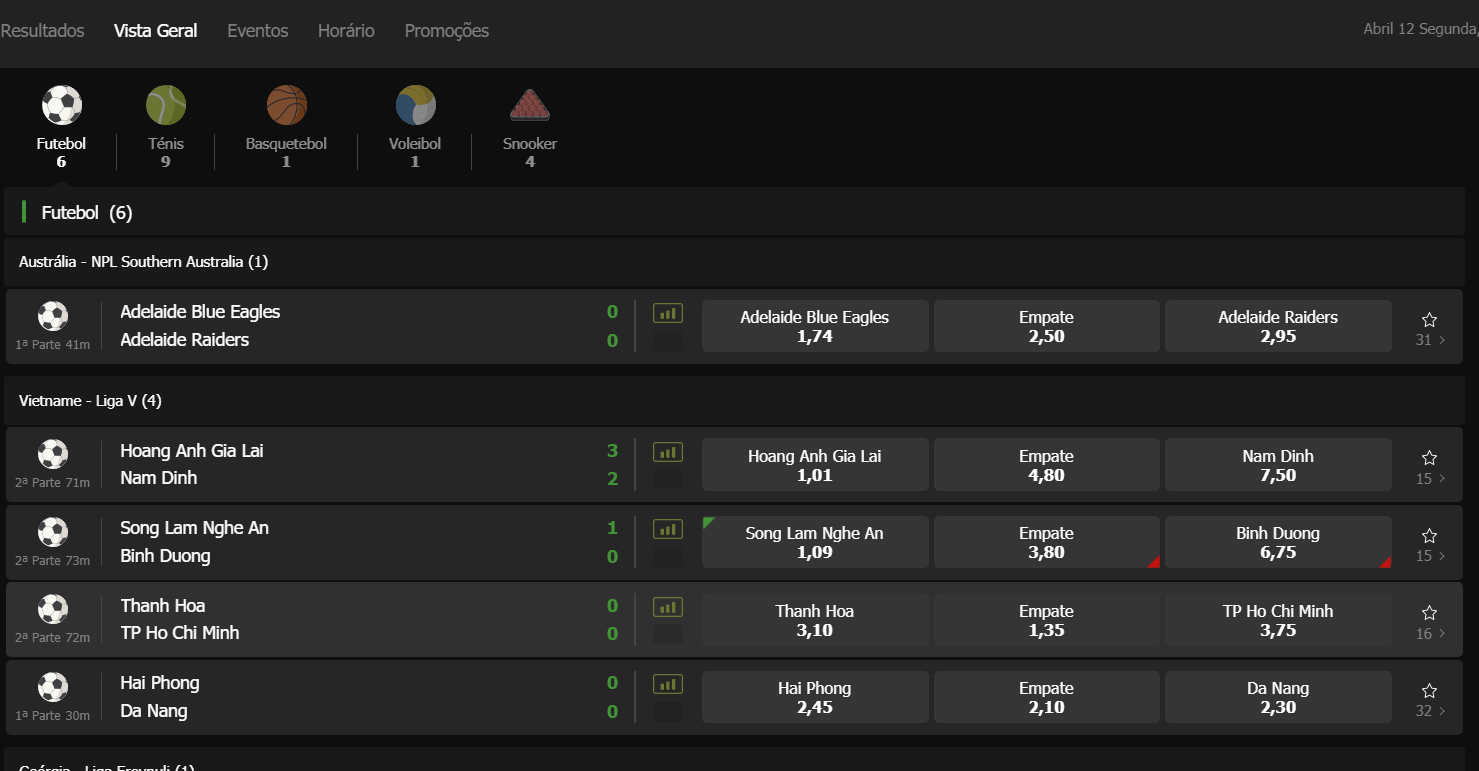Image resolution: width=1479 pixels, height=771 pixels.
Task: Favorite the Thanh Hoa match star
Action: click(x=1429, y=613)
